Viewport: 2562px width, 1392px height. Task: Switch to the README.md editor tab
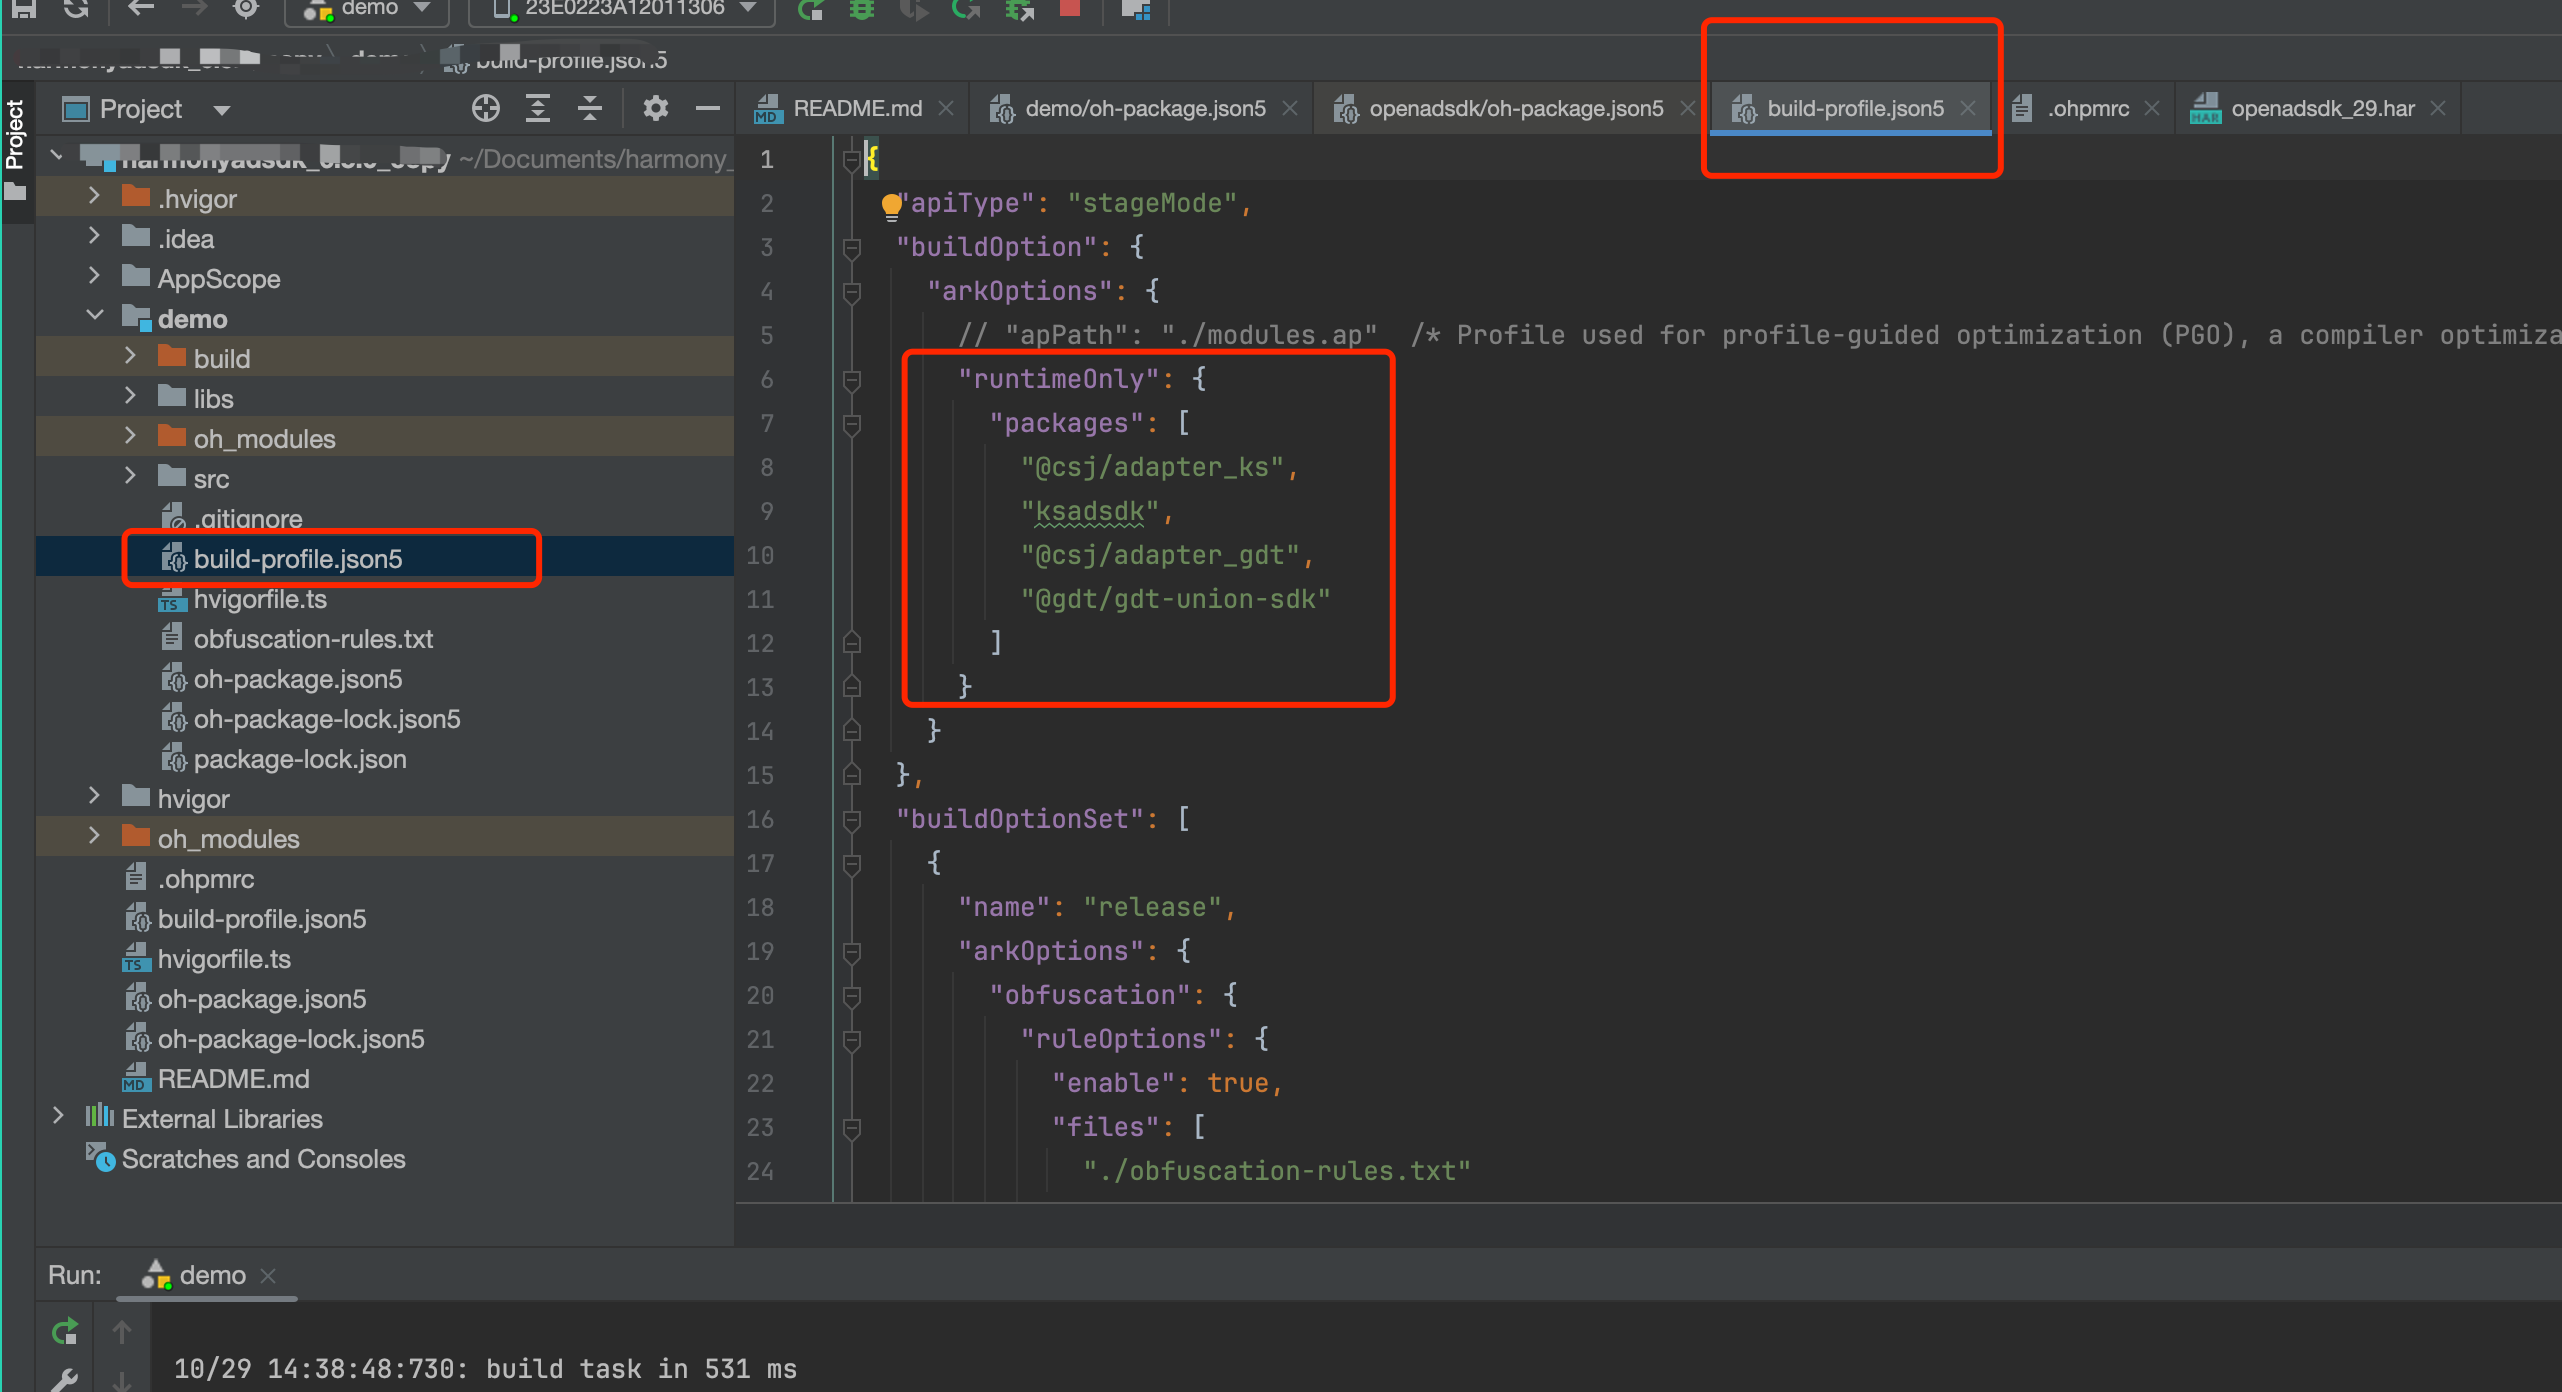point(855,108)
